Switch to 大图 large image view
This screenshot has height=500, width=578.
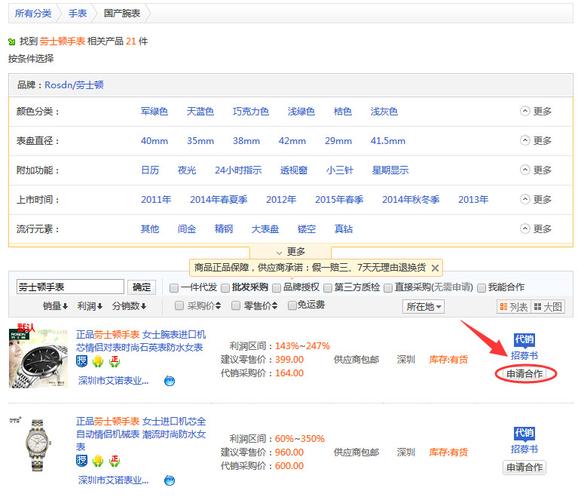(x=548, y=307)
